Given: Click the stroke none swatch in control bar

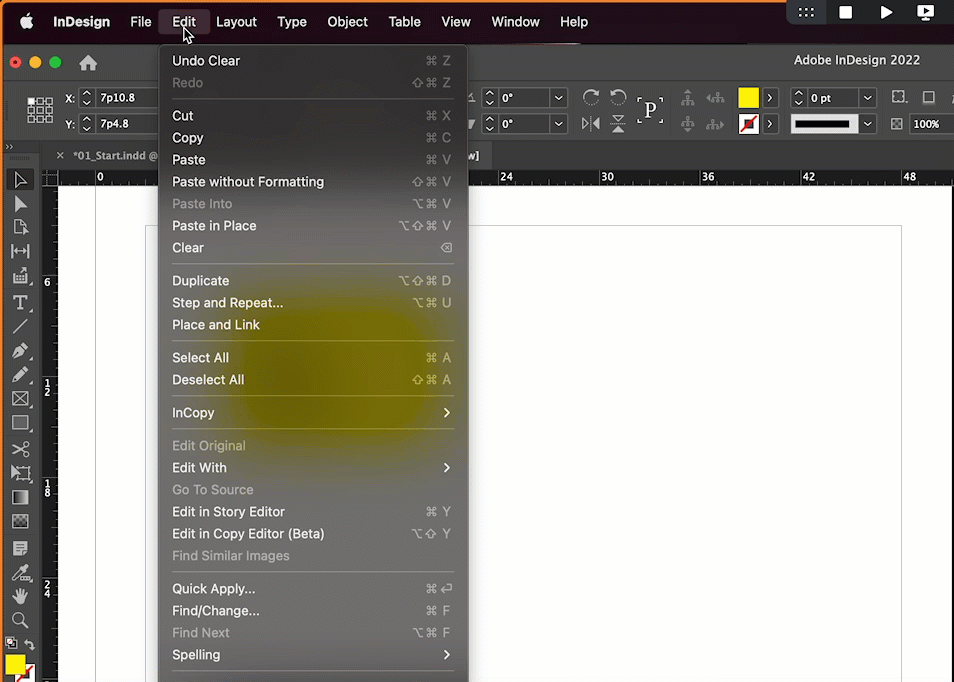Looking at the screenshot, I should pos(748,124).
